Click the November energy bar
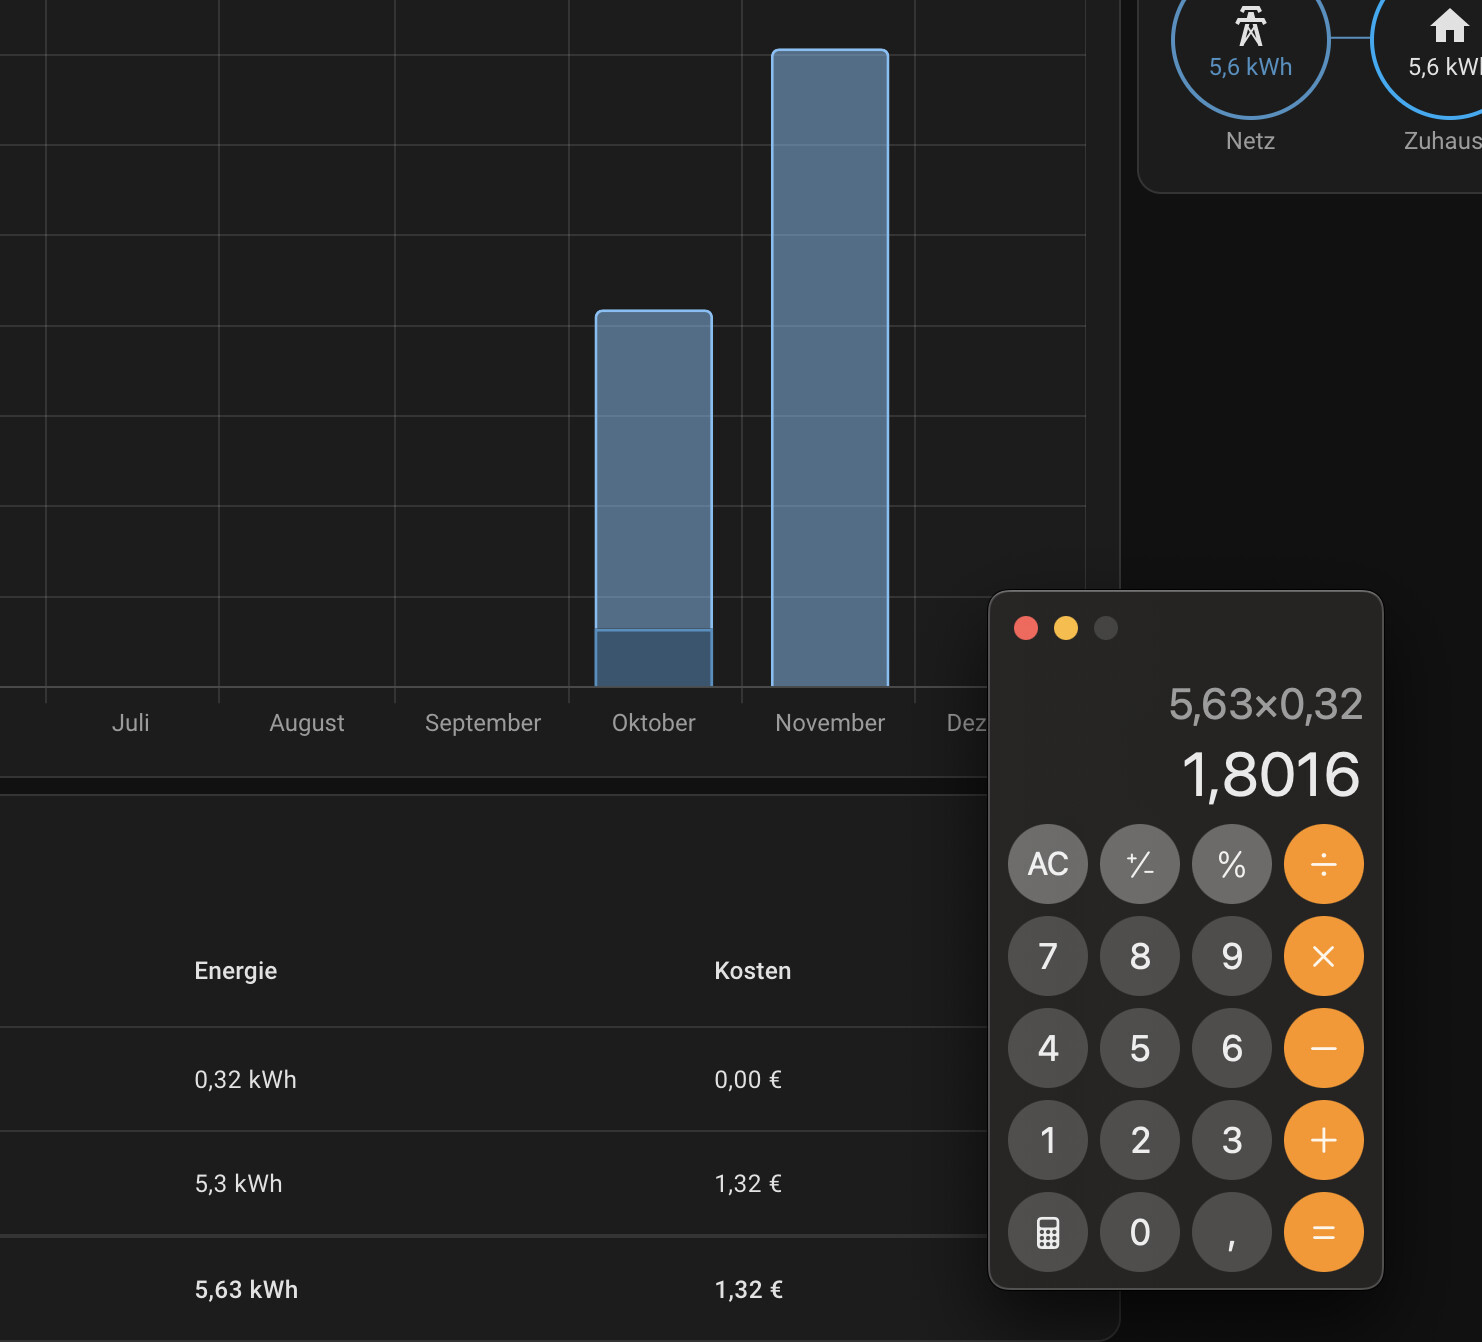Viewport: 1482px width, 1342px height. pyautogui.click(x=829, y=368)
